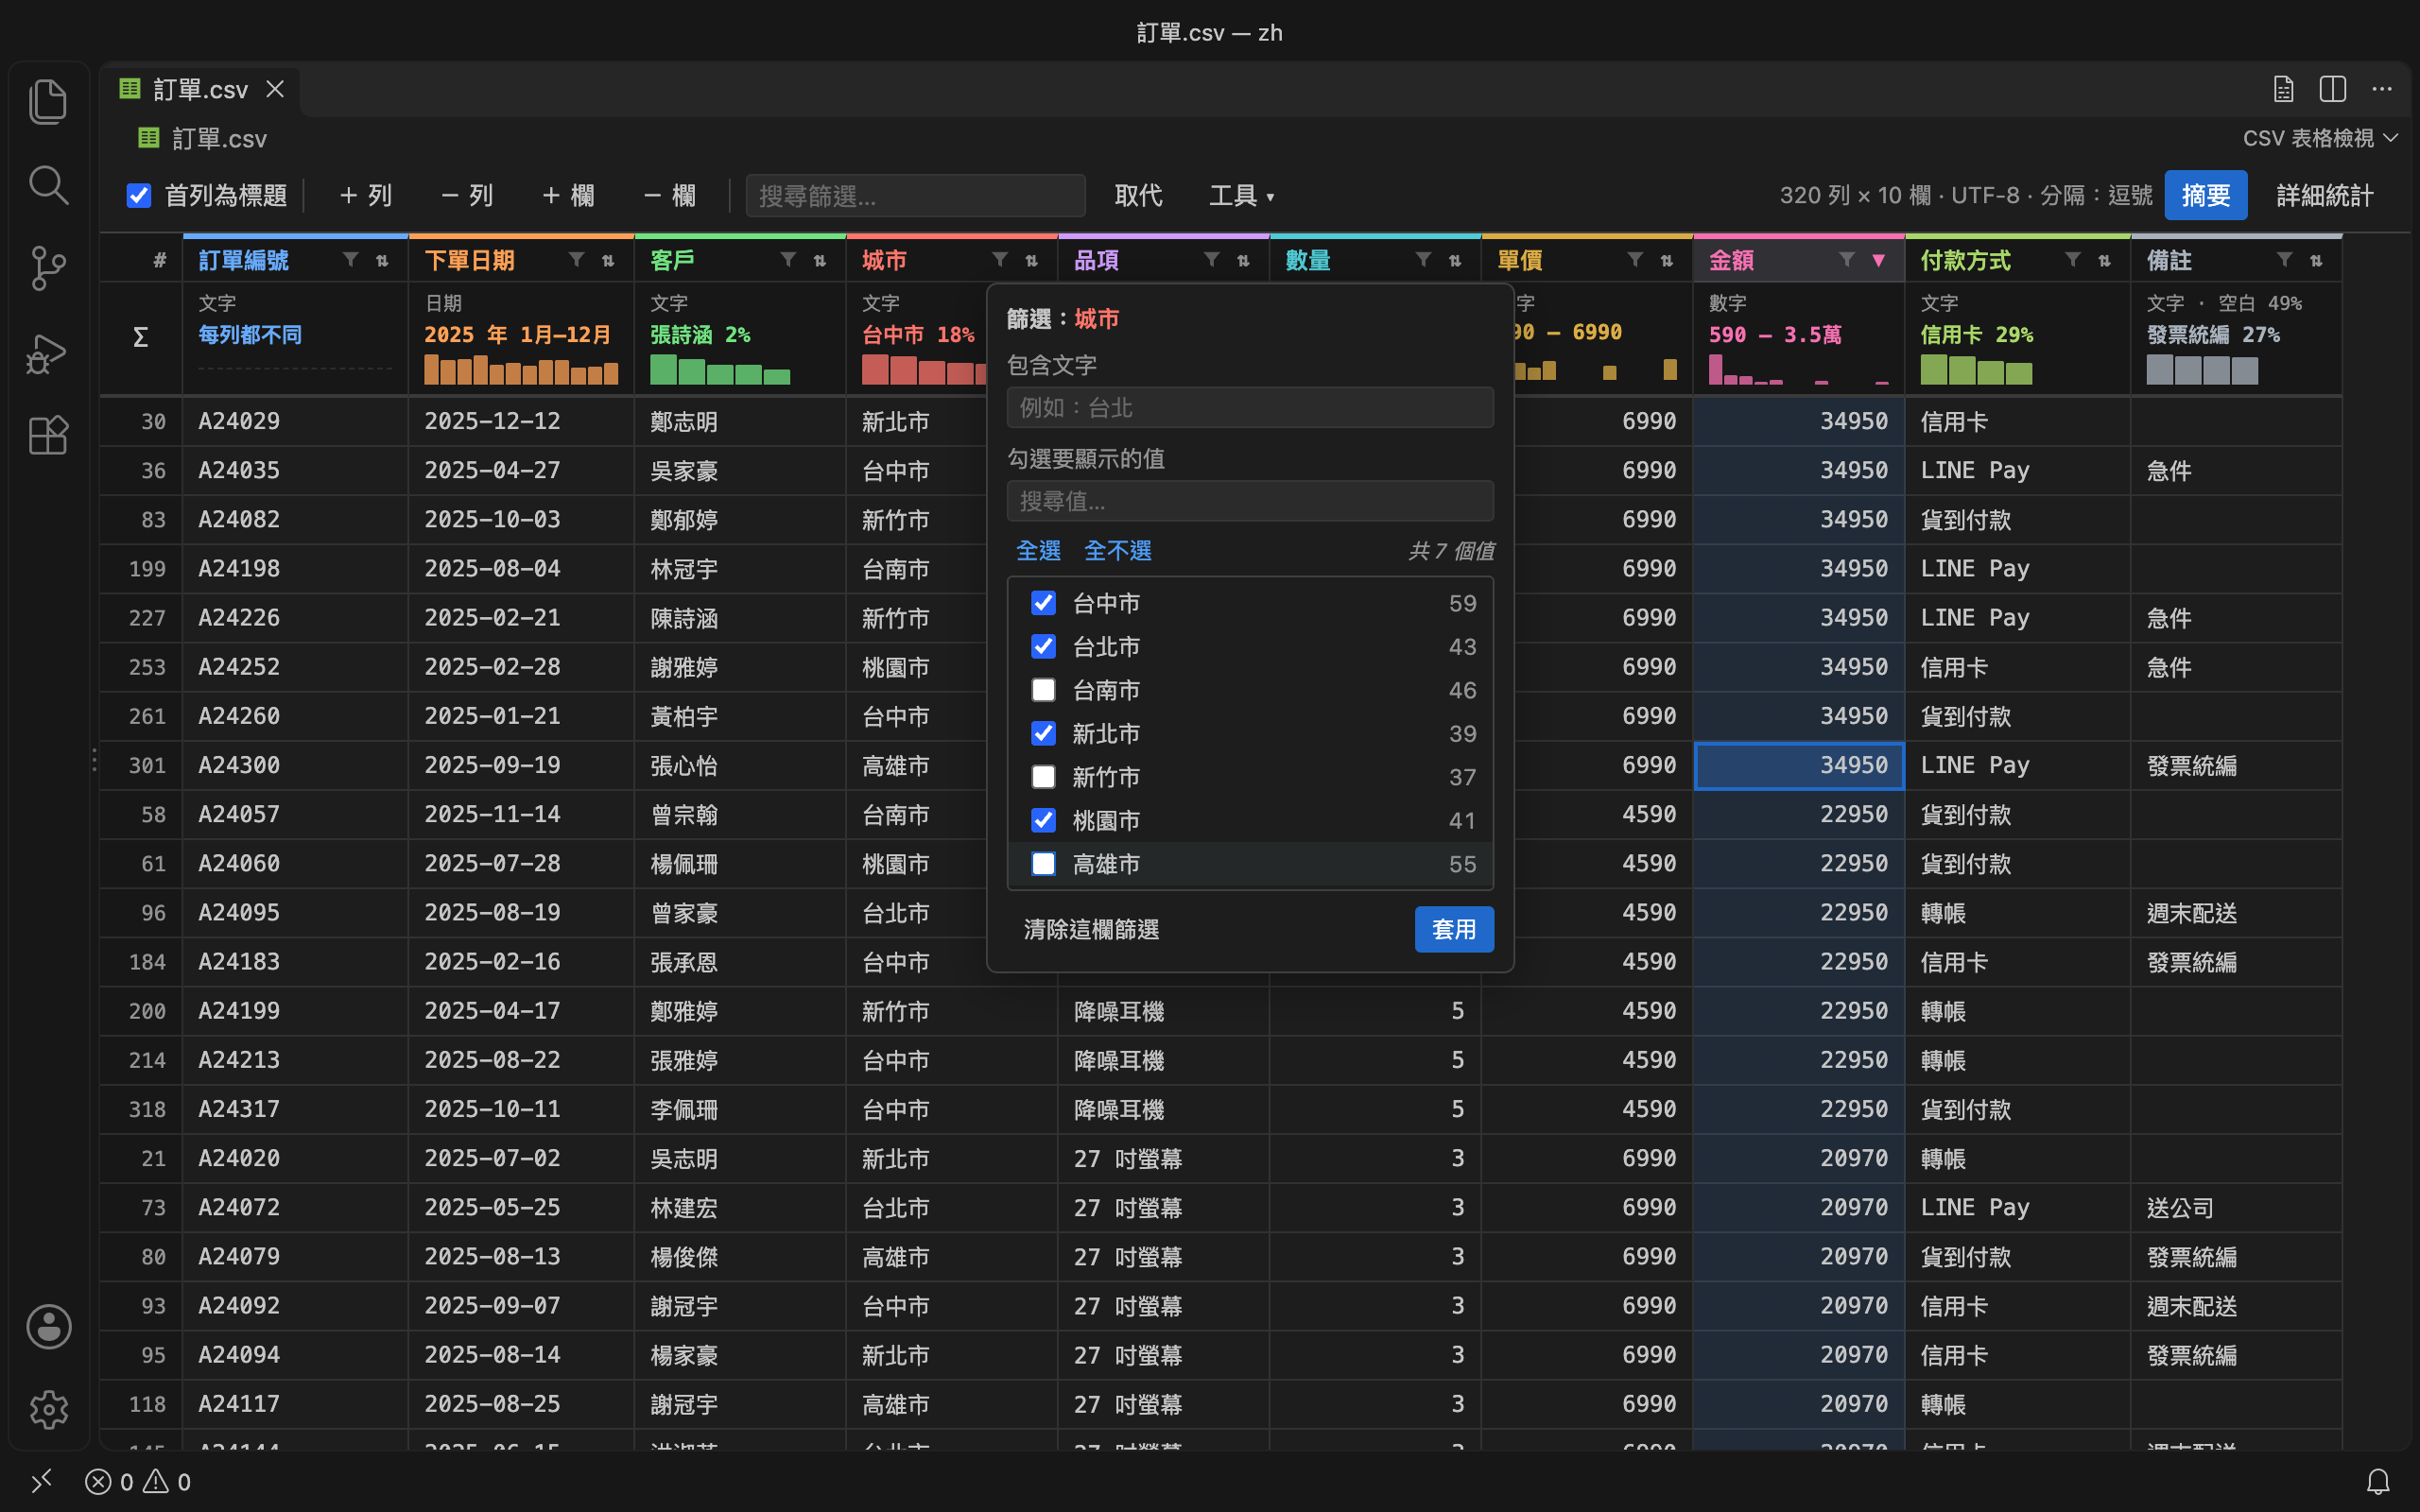
Task: Select cell A24300 in 訂單編號 column
Action: [295, 765]
